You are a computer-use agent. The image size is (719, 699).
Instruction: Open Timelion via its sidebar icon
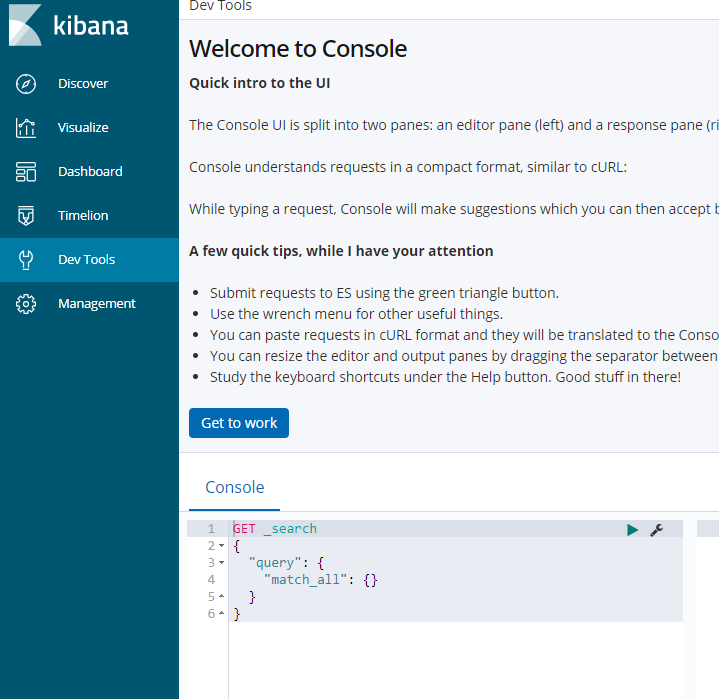[x=27, y=216]
